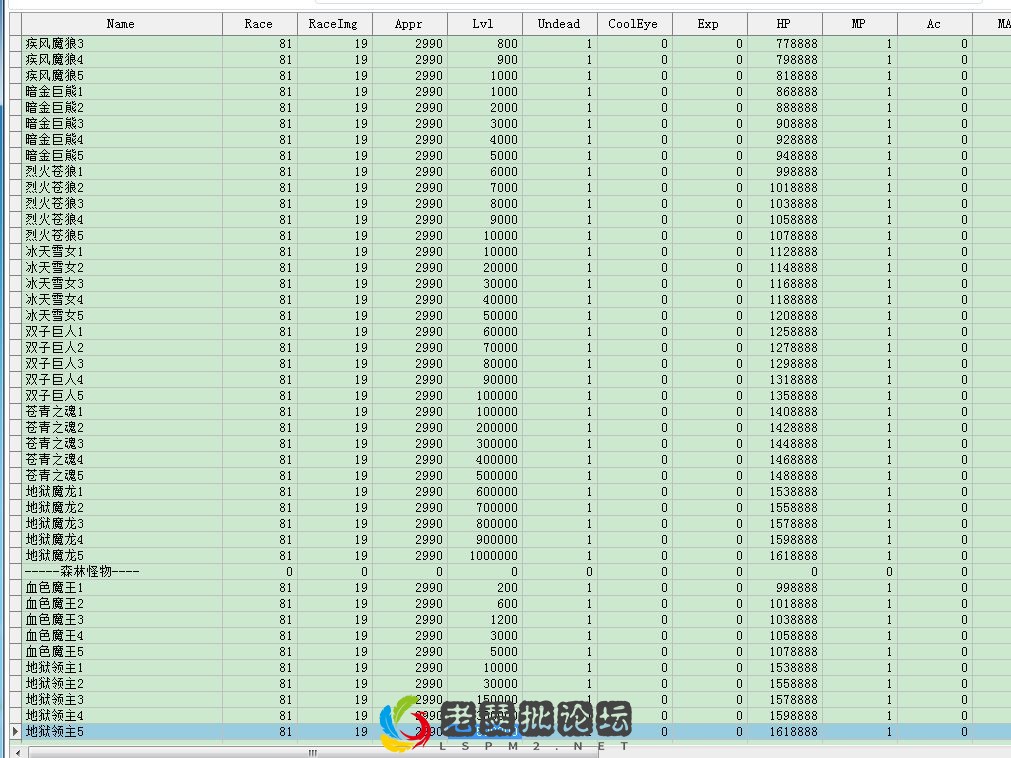Select the 疾风魔狼3 name cell
Screen dimensions: 1011x758
(x=55, y=44)
